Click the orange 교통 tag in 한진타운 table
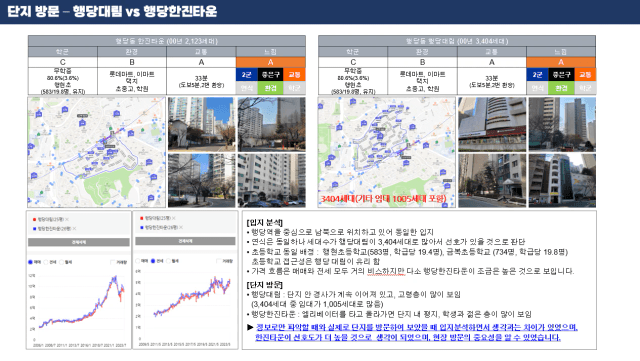The height and width of the screenshot is (361, 640). (x=294, y=75)
